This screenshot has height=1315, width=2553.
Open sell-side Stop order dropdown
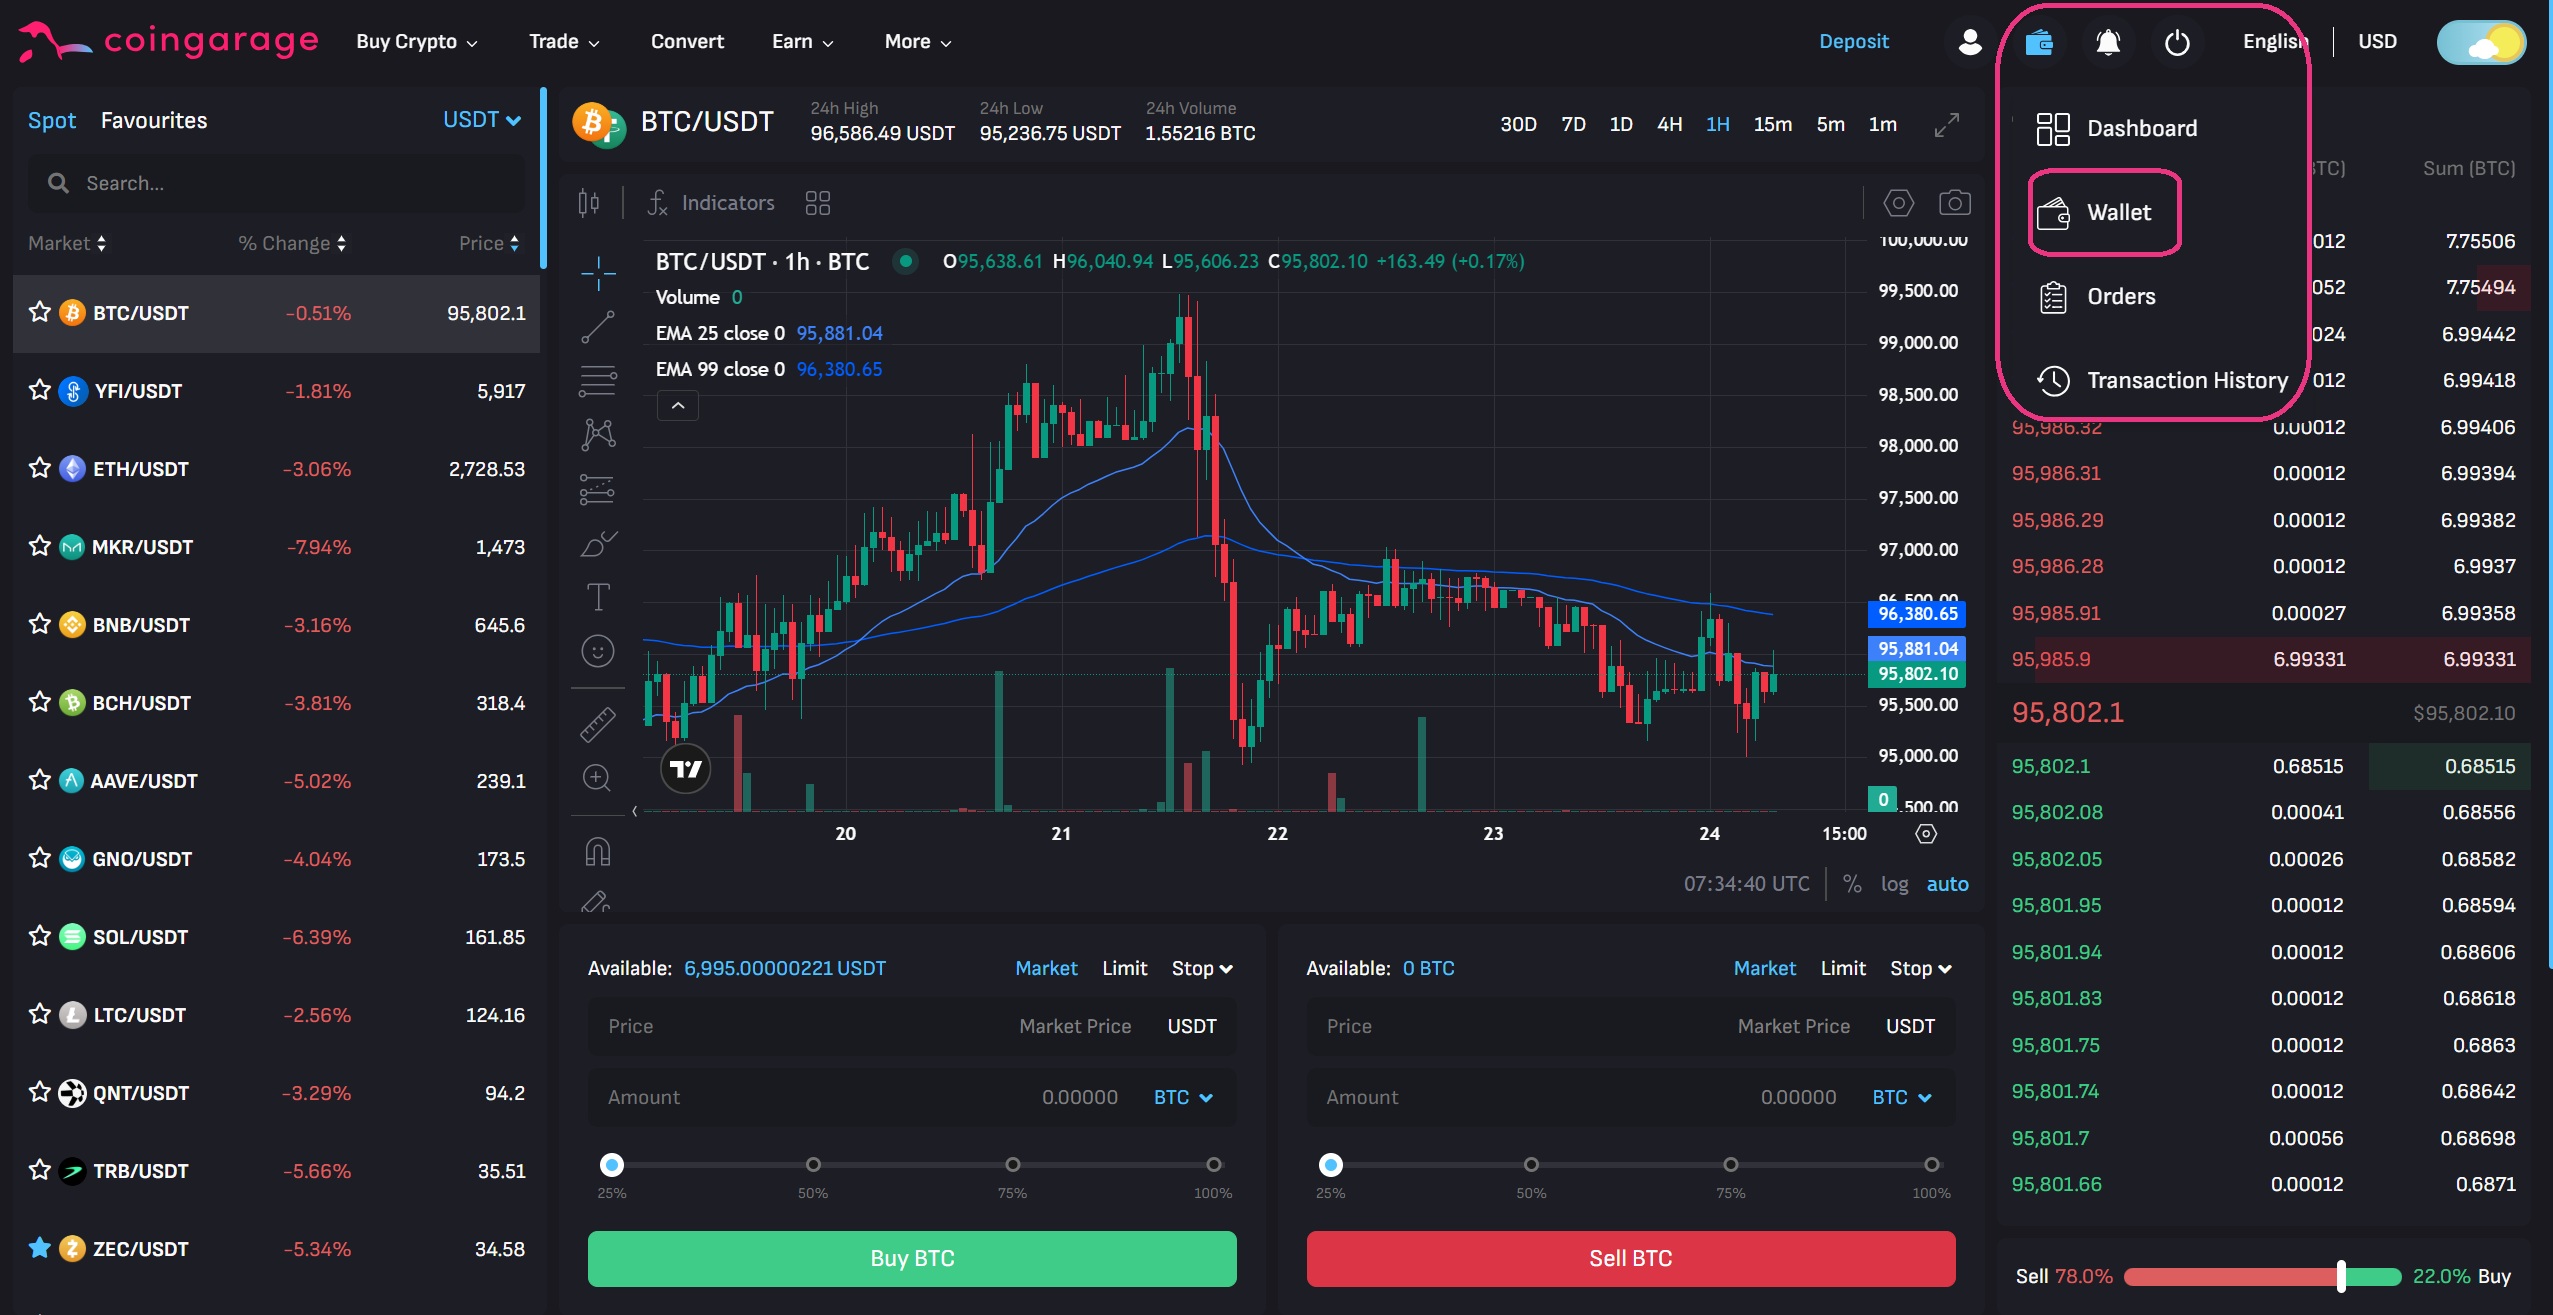click(x=1921, y=968)
